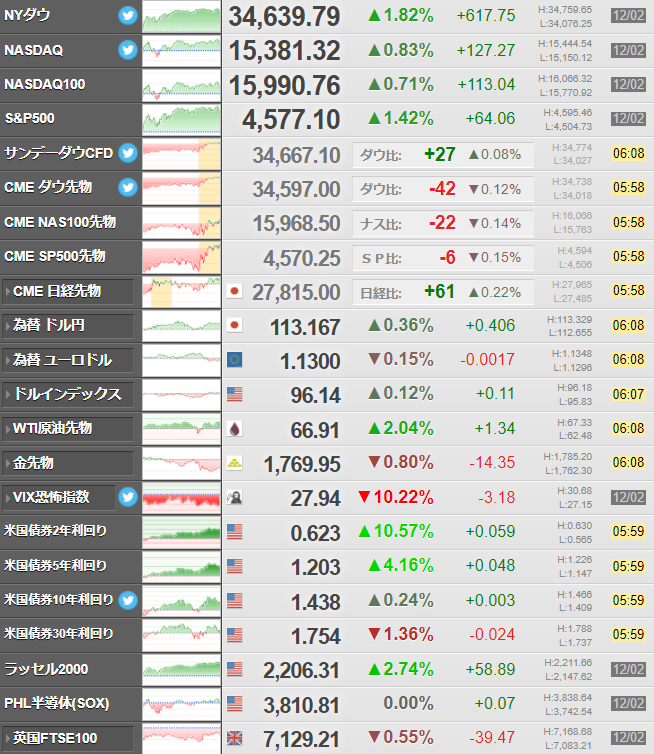Click the scream face icon on VIX row
This screenshot has height=754, width=654.
pos(234,497)
